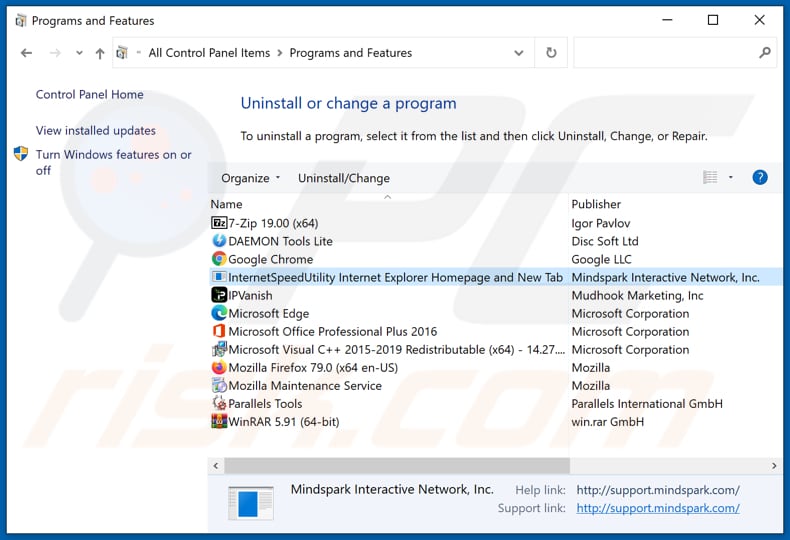Screen dimensions: 790x540
Task: Select Microsoft Edge row
Action: 496,313
